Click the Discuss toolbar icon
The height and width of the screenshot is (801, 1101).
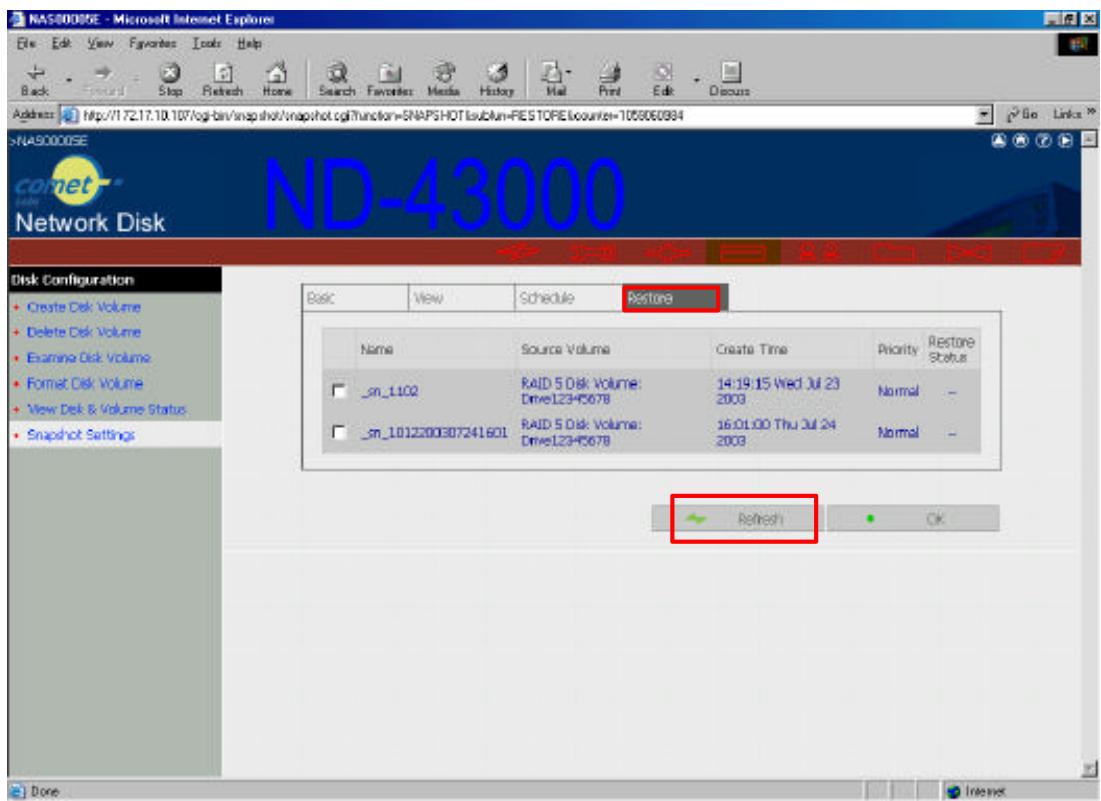[x=730, y=79]
